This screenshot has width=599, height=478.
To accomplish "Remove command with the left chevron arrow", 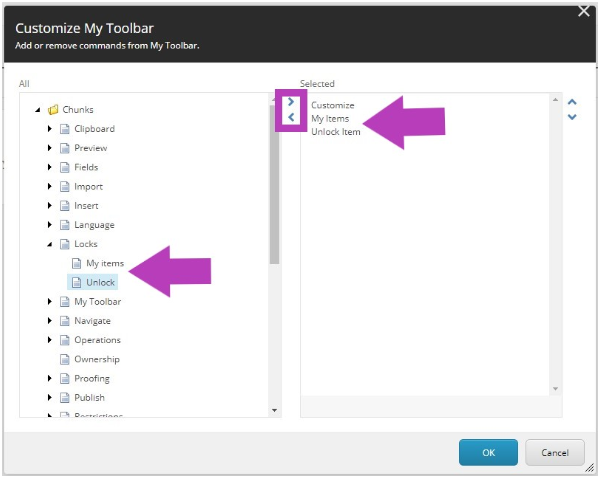I will click(291, 117).
